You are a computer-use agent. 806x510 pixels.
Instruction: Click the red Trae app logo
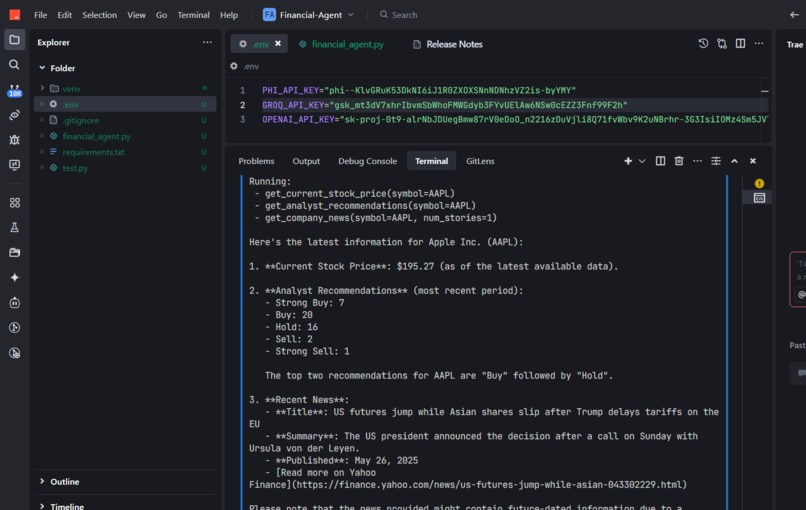(x=15, y=15)
